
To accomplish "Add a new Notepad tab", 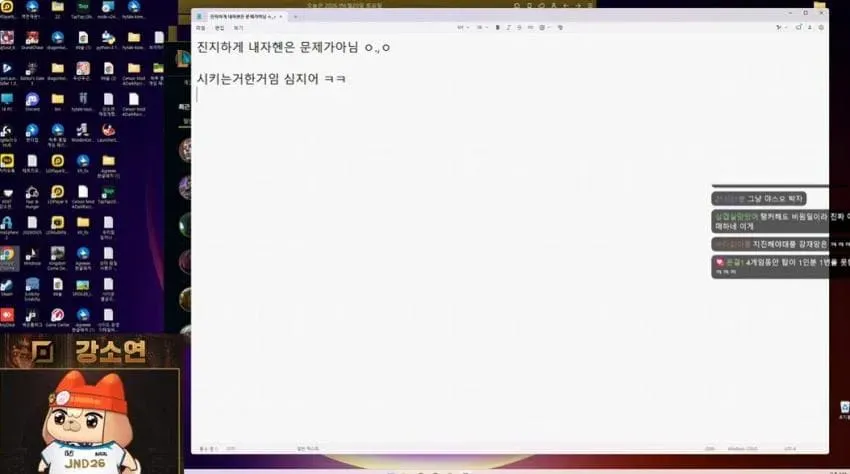I will coord(295,17).
